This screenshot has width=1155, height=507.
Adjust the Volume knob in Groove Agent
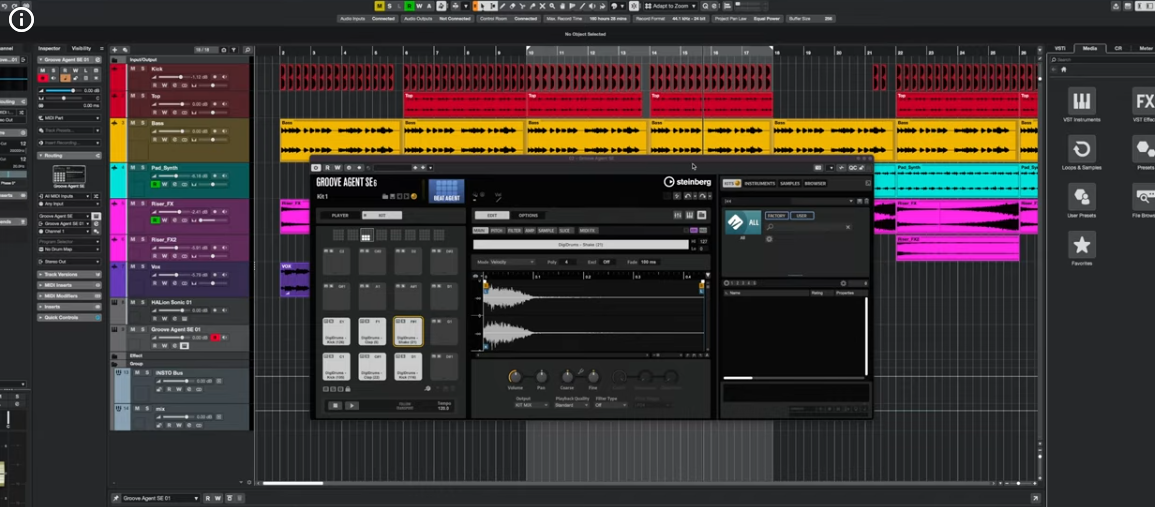(515, 376)
